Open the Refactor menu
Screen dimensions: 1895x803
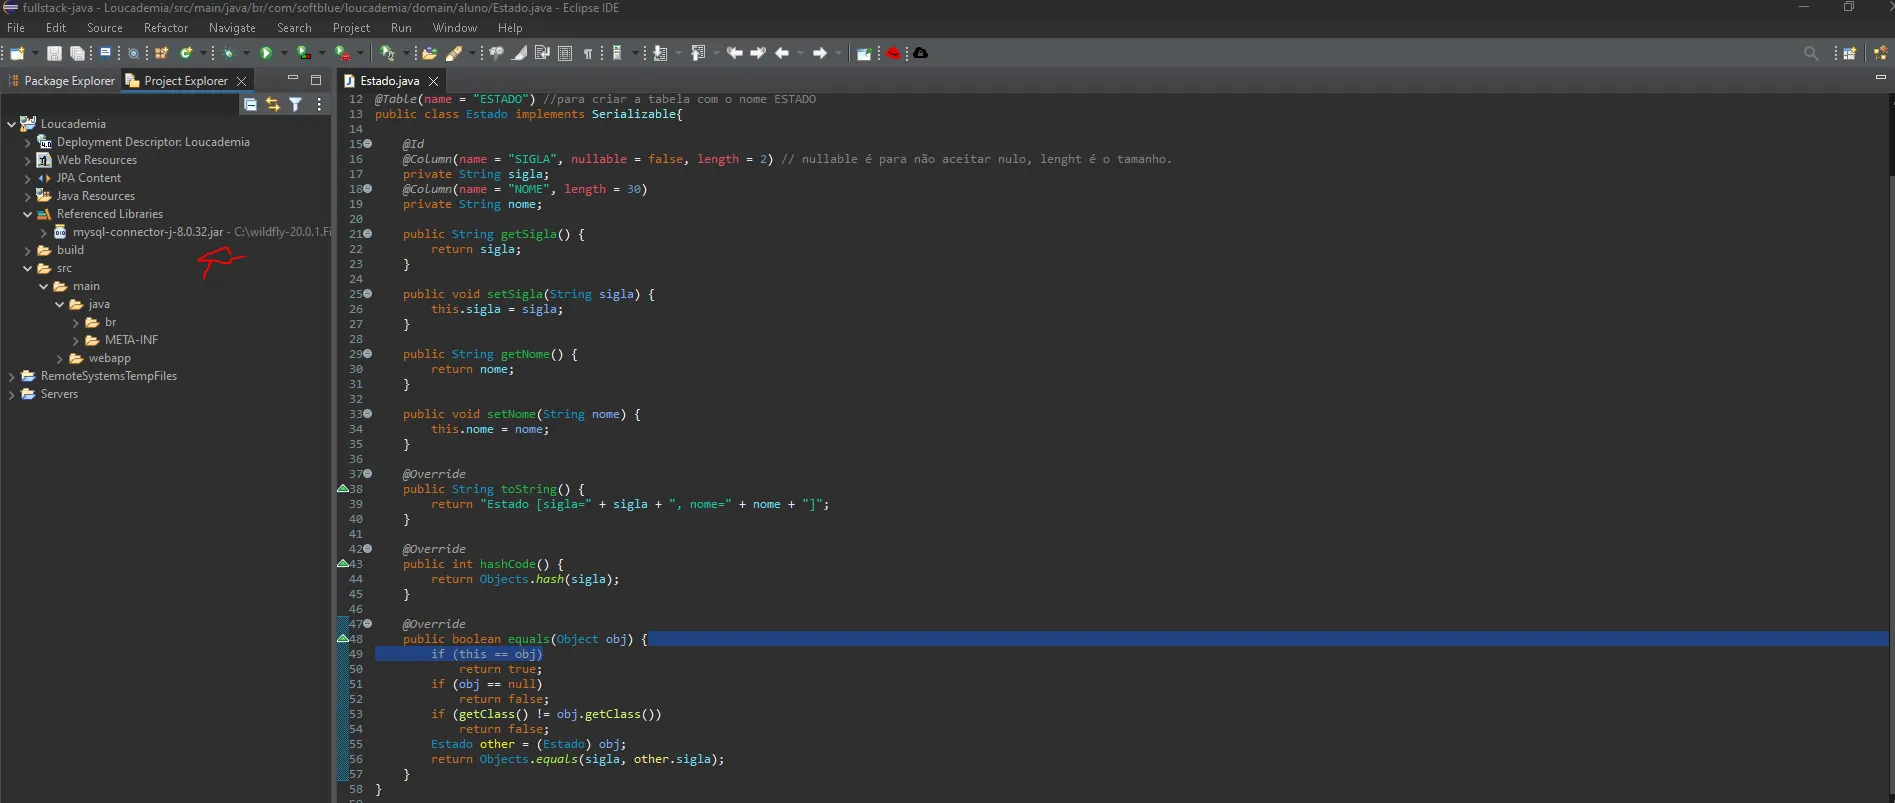click(x=166, y=28)
